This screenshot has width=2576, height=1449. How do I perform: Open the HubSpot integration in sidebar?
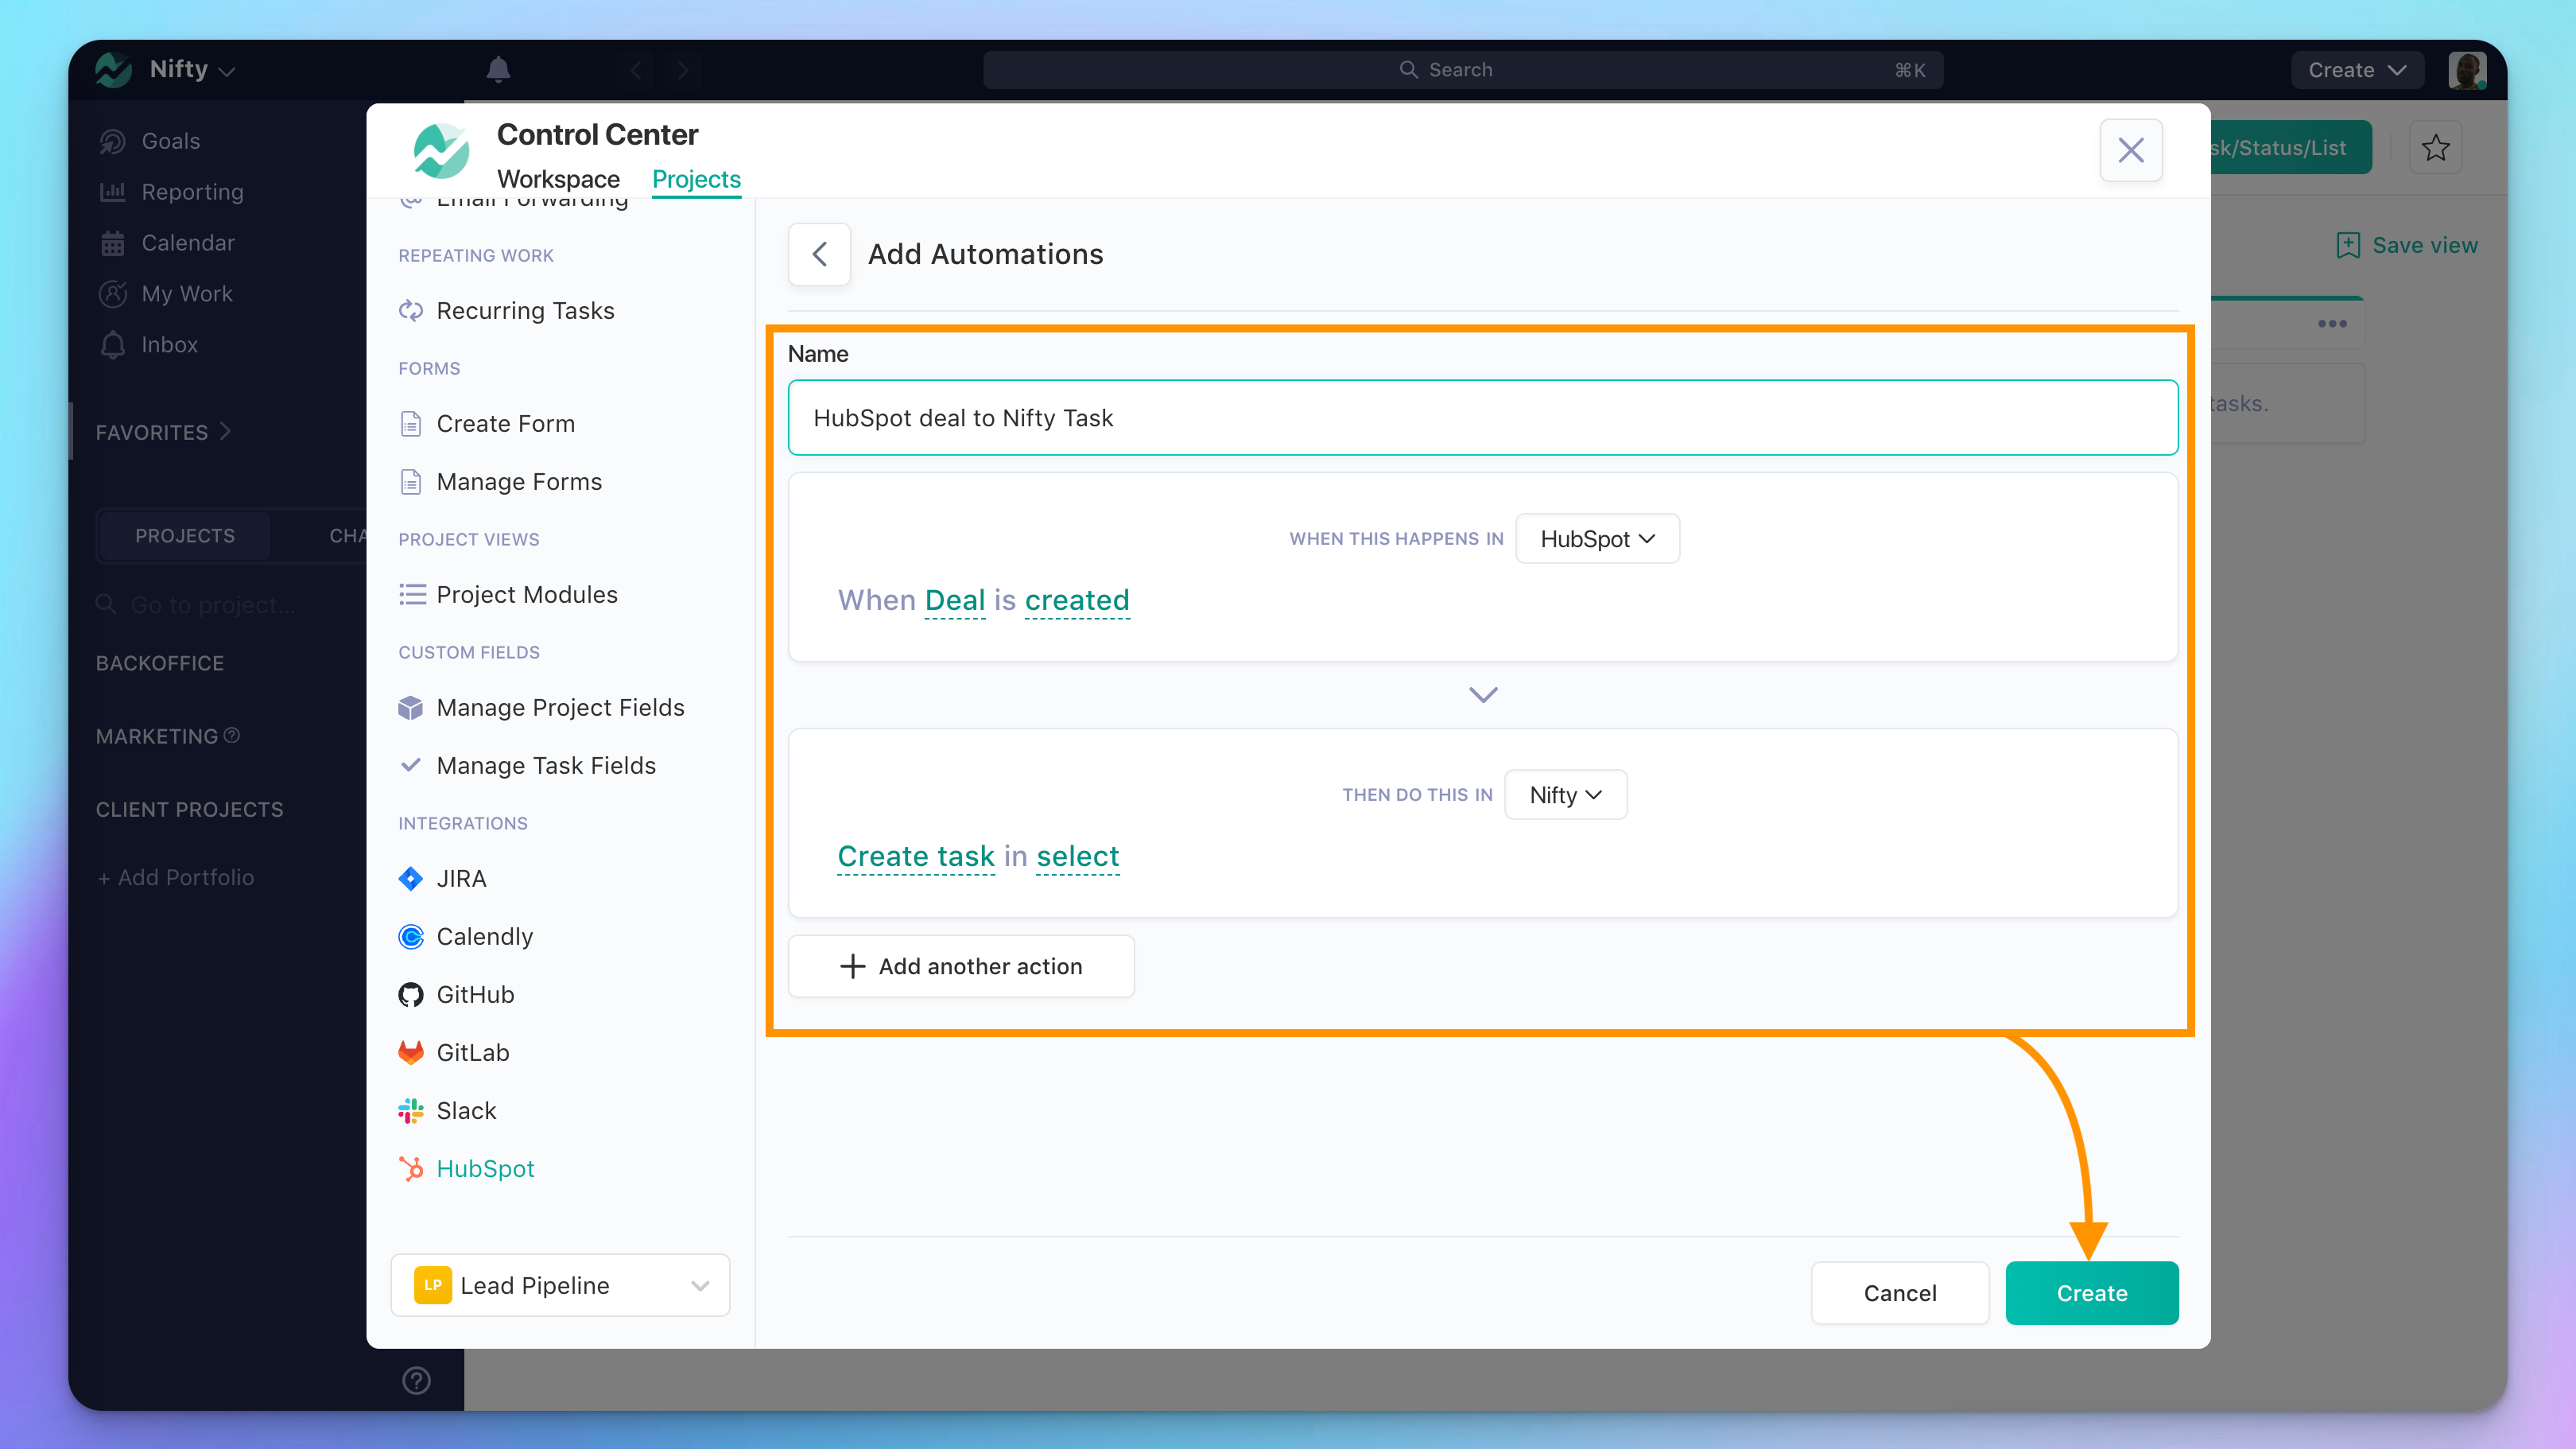pyautogui.click(x=485, y=1168)
